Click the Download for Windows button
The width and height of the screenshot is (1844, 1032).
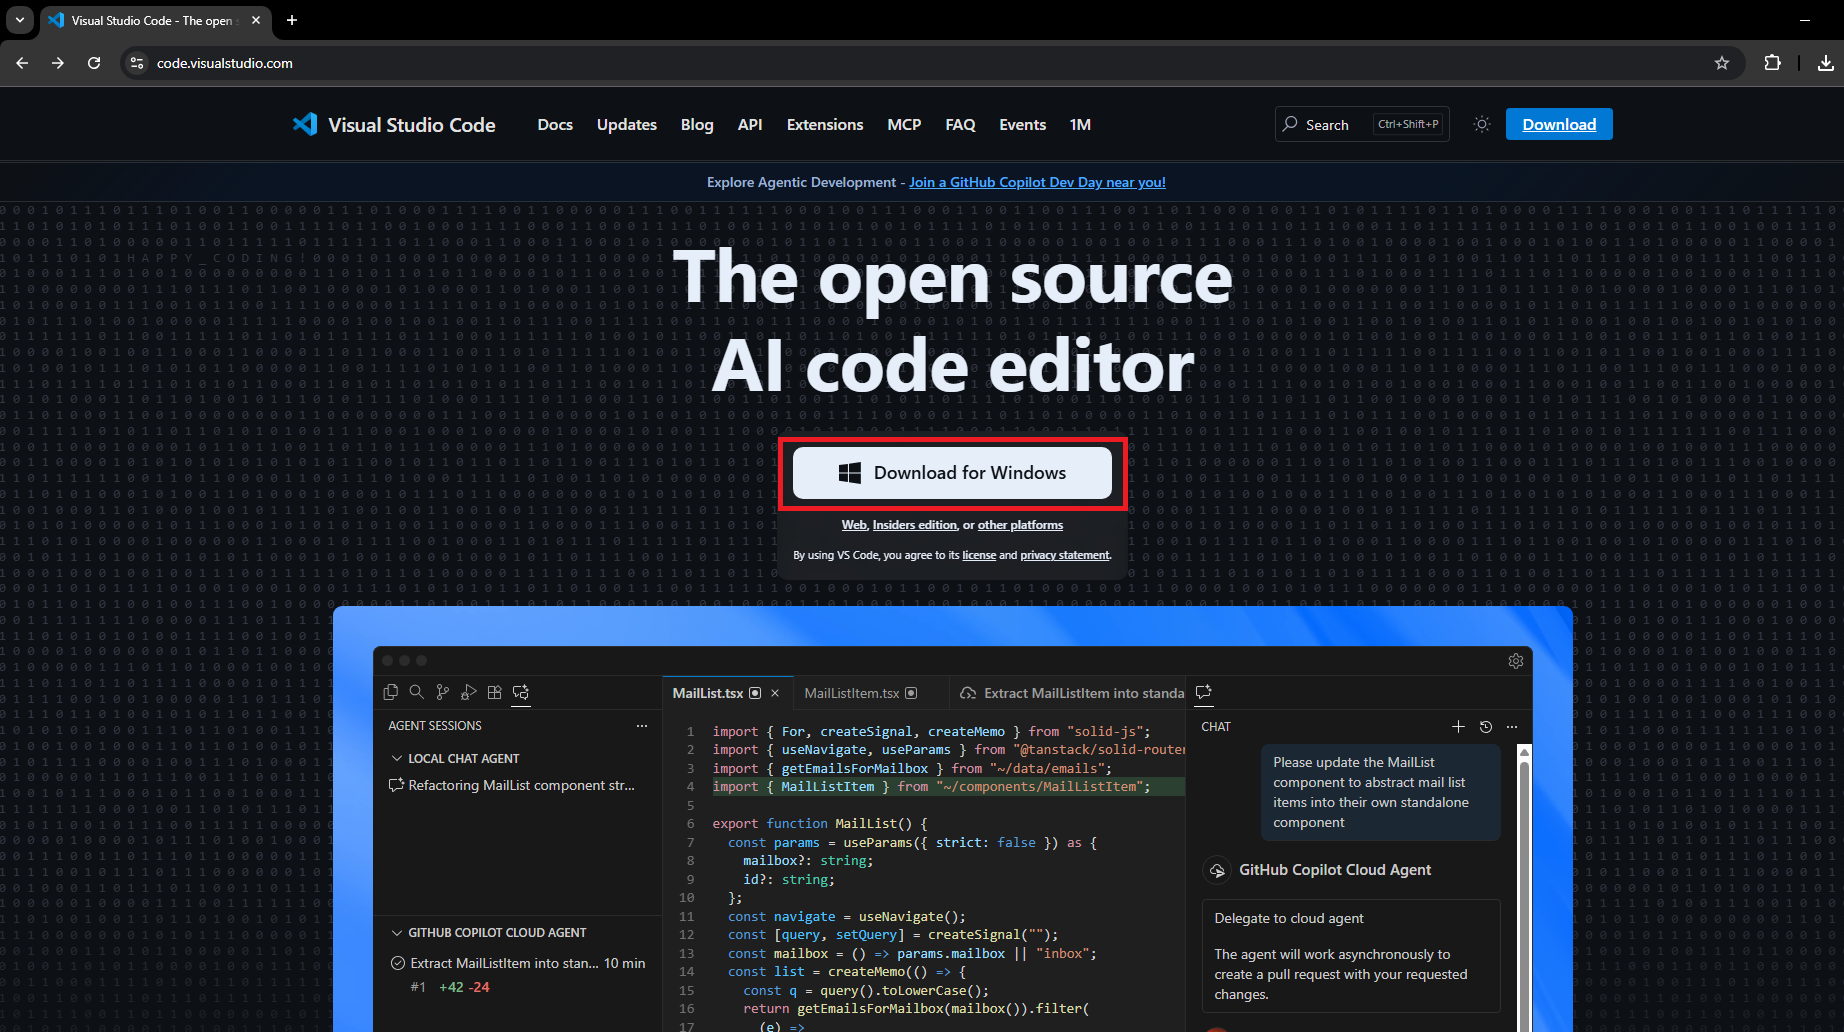(952, 472)
